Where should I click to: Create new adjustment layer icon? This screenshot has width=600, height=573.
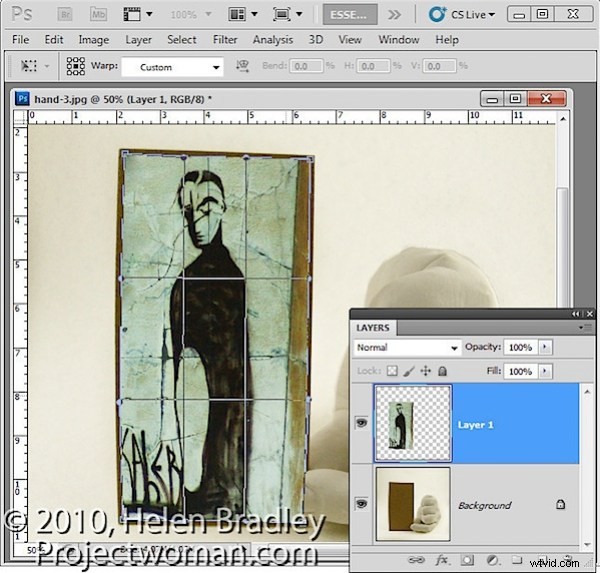pyautogui.click(x=492, y=560)
